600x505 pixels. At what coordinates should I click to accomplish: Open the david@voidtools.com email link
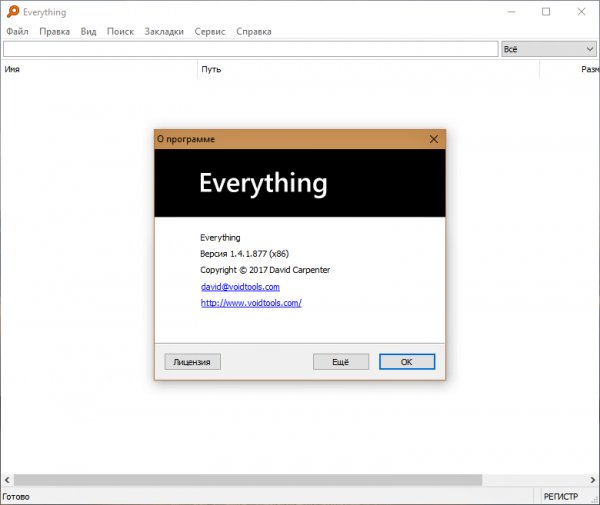tap(240, 287)
